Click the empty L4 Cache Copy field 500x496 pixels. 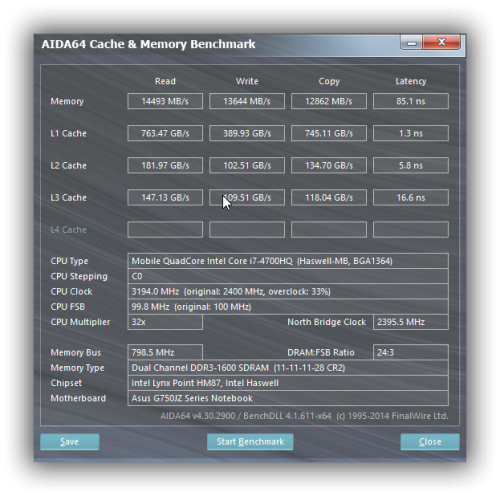coord(329,229)
